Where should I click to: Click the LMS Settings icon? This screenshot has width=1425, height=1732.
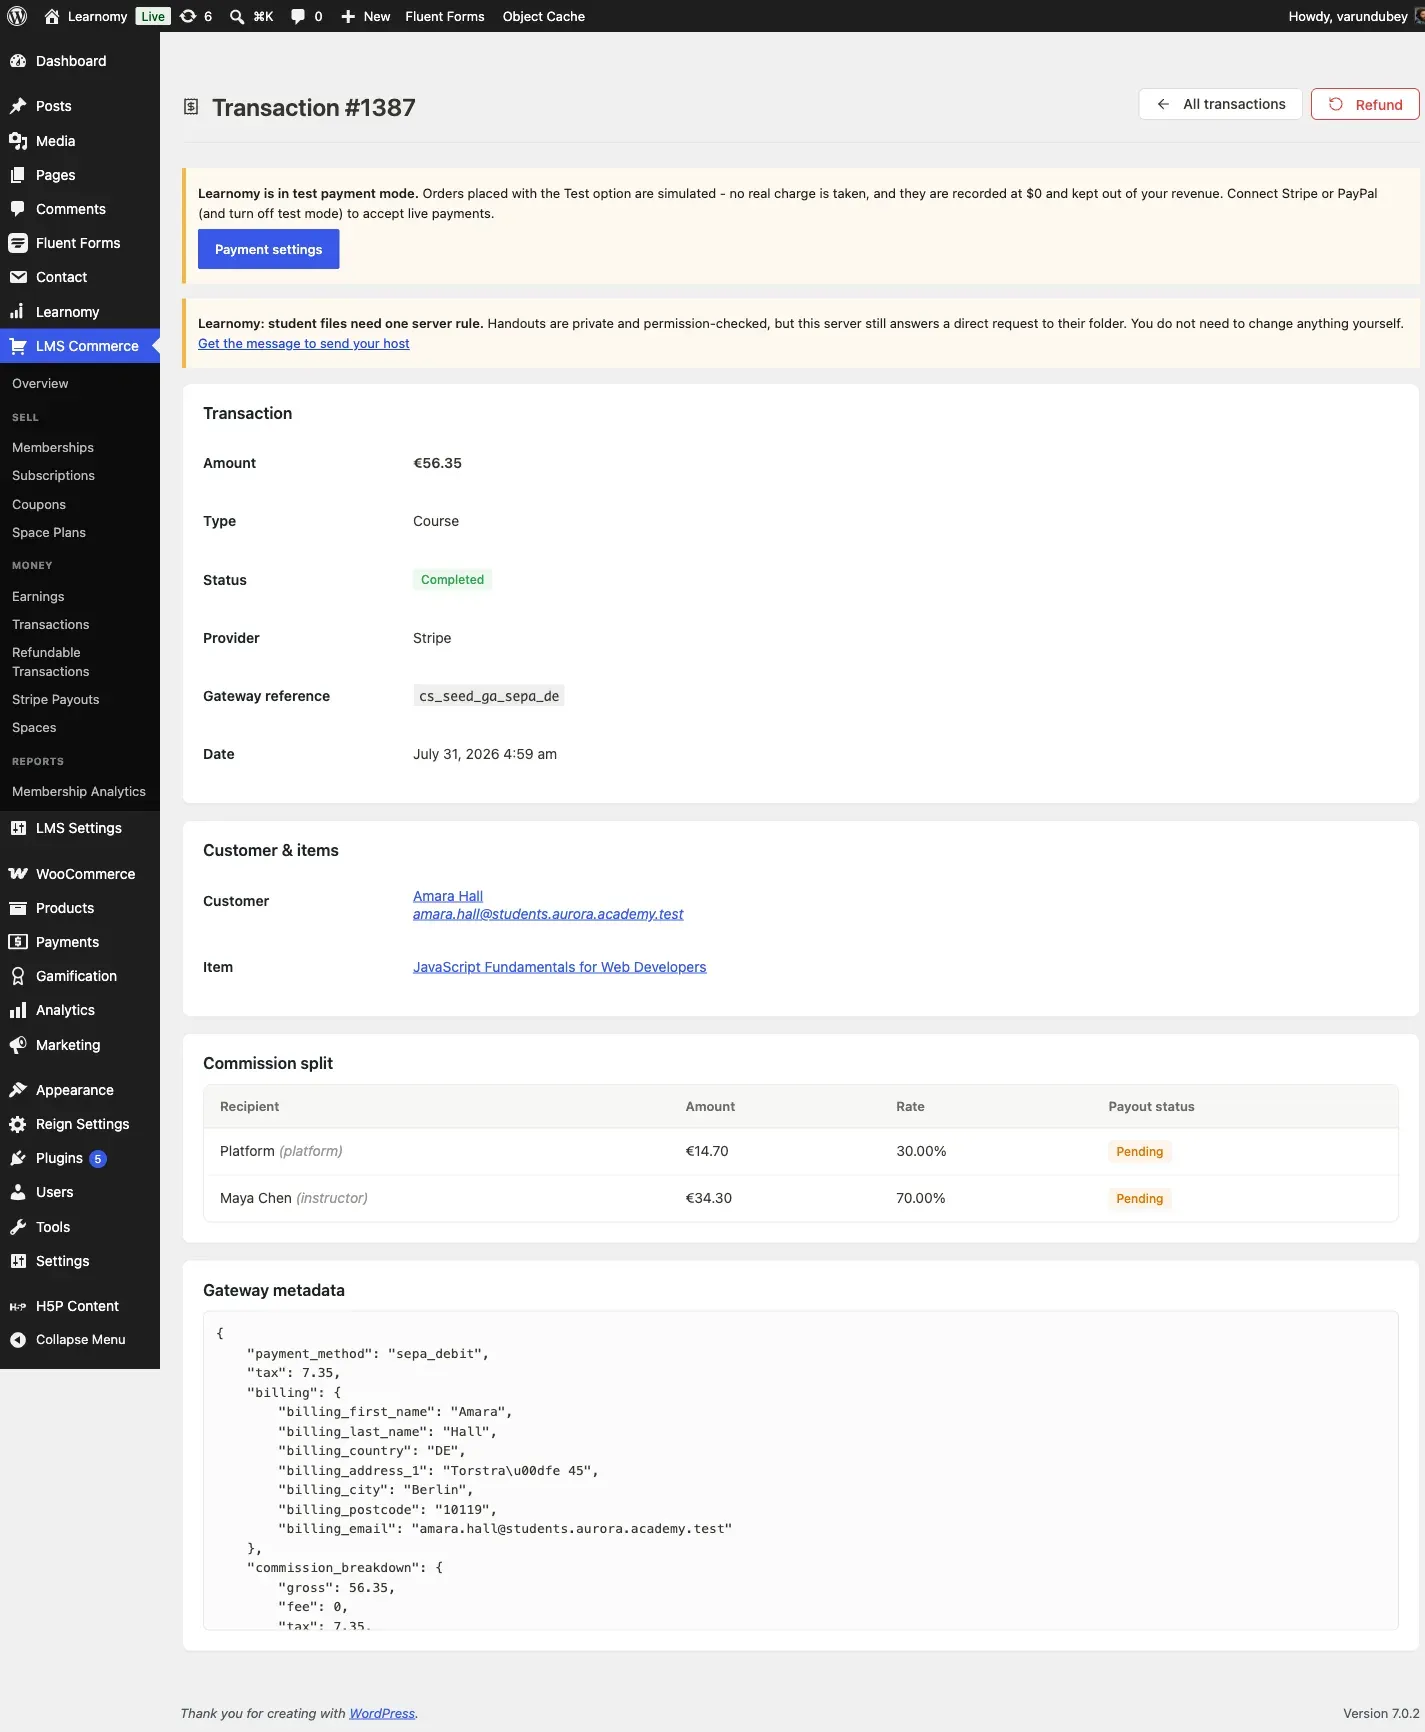[18, 828]
